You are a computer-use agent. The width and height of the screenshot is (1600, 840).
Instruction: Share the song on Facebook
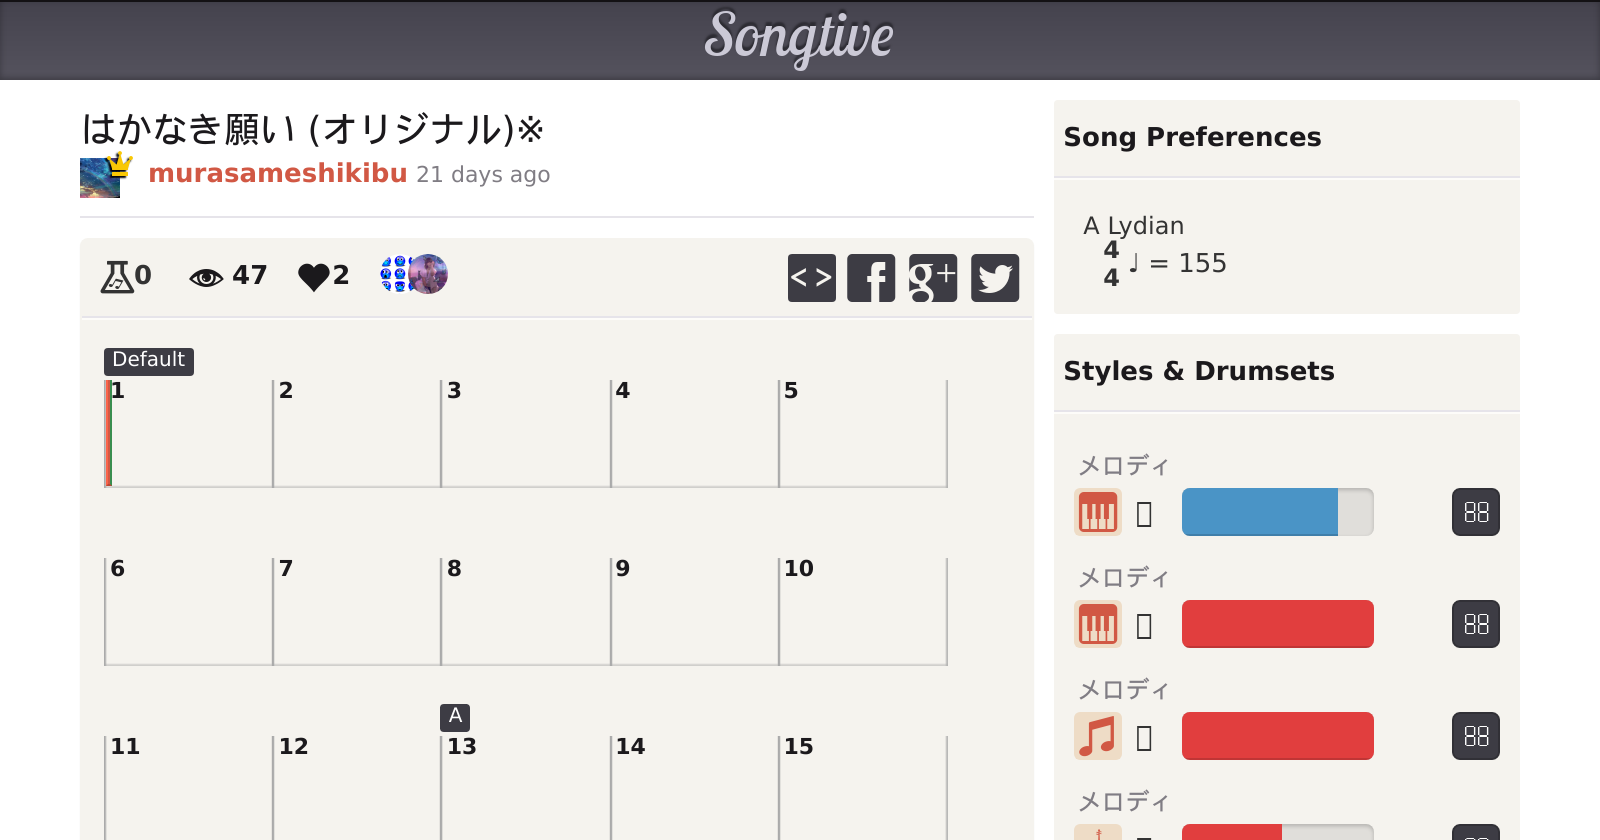click(x=871, y=278)
